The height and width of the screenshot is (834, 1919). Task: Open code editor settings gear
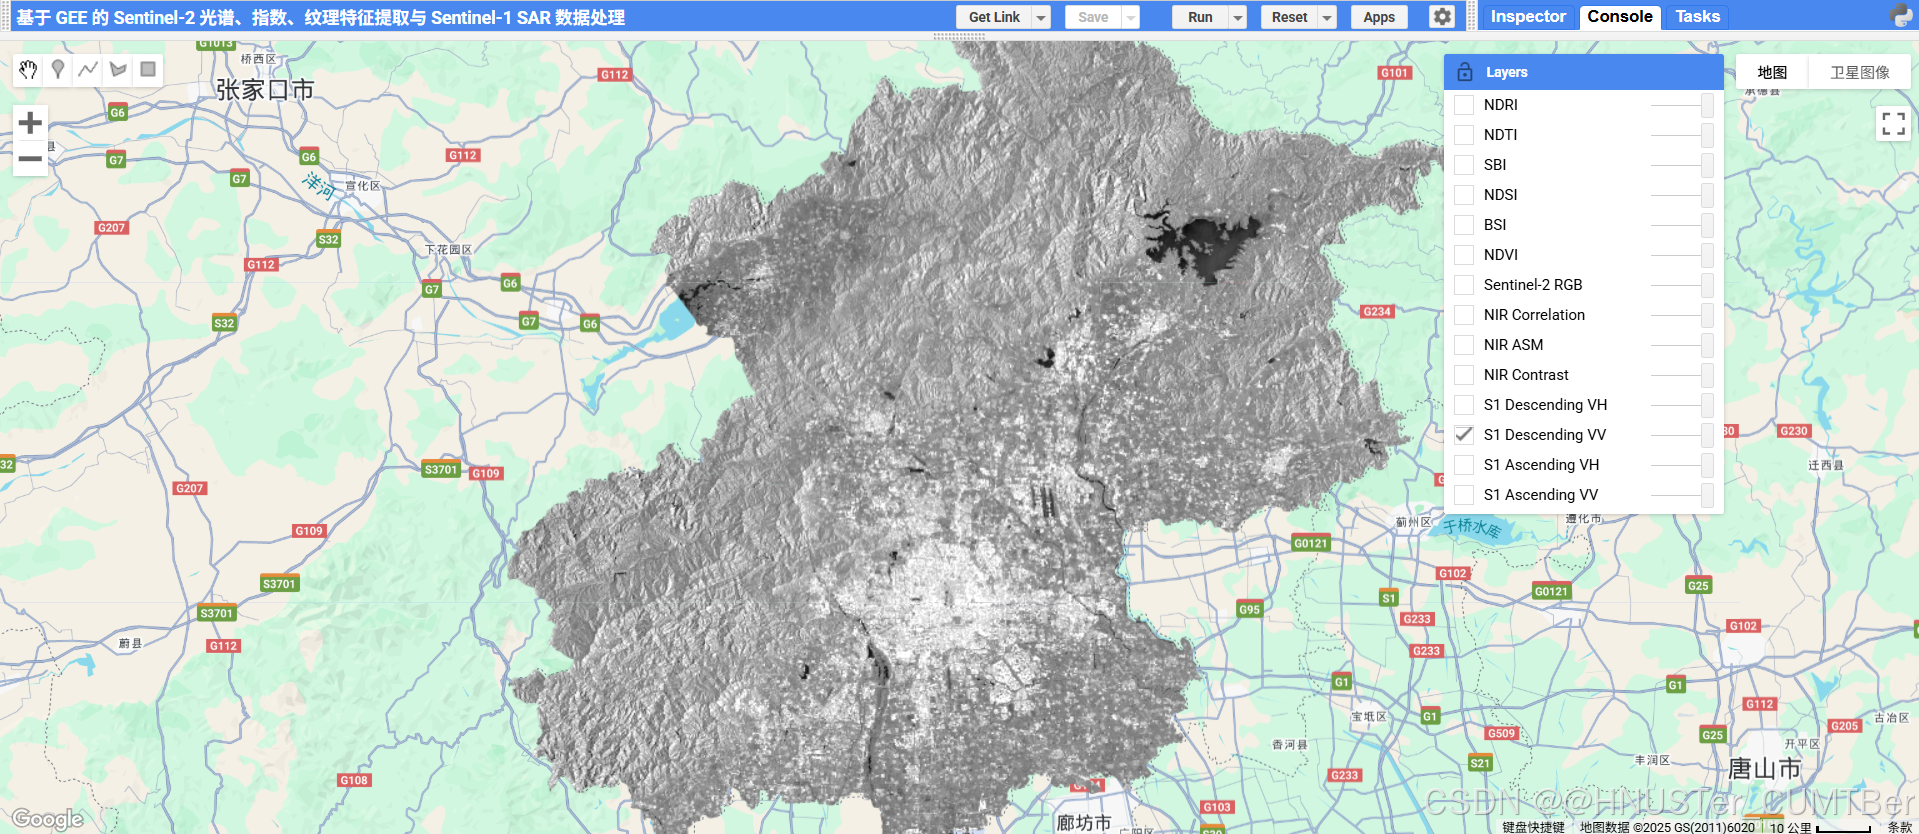[x=1441, y=17]
